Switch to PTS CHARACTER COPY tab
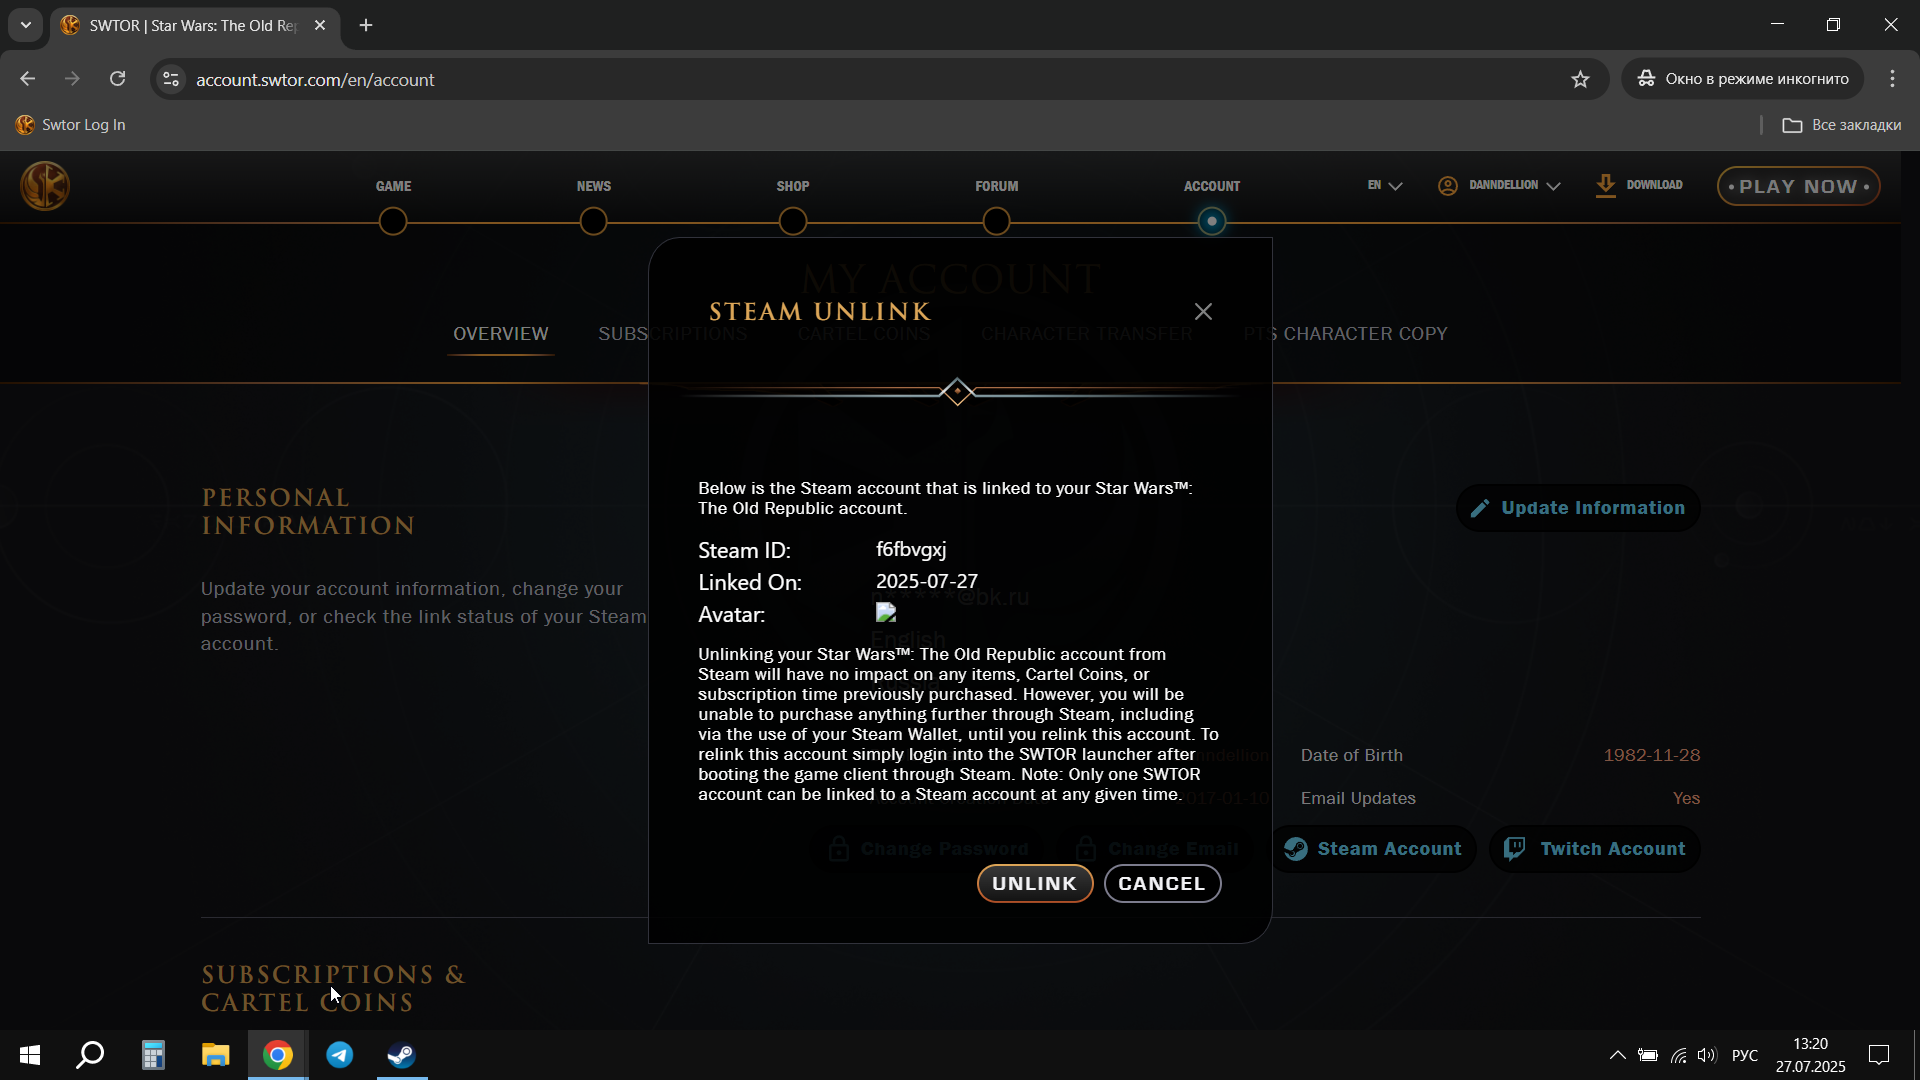The image size is (1920, 1080). pyautogui.click(x=1345, y=334)
